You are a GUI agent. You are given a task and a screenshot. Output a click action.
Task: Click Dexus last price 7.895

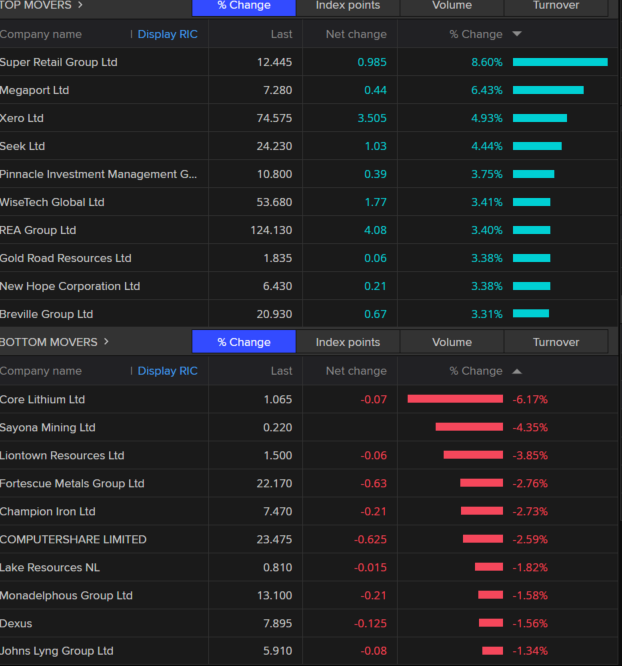(x=278, y=624)
